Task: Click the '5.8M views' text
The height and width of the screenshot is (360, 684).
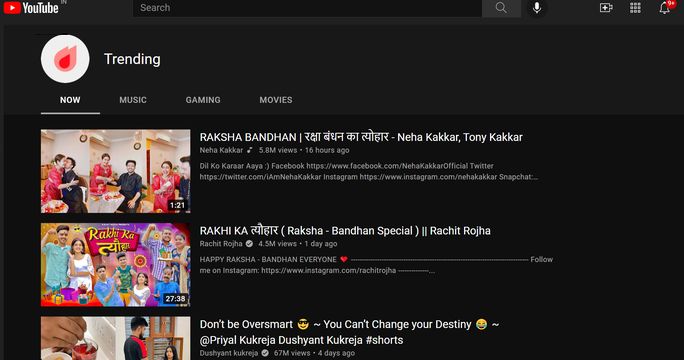Action: click(x=278, y=150)
